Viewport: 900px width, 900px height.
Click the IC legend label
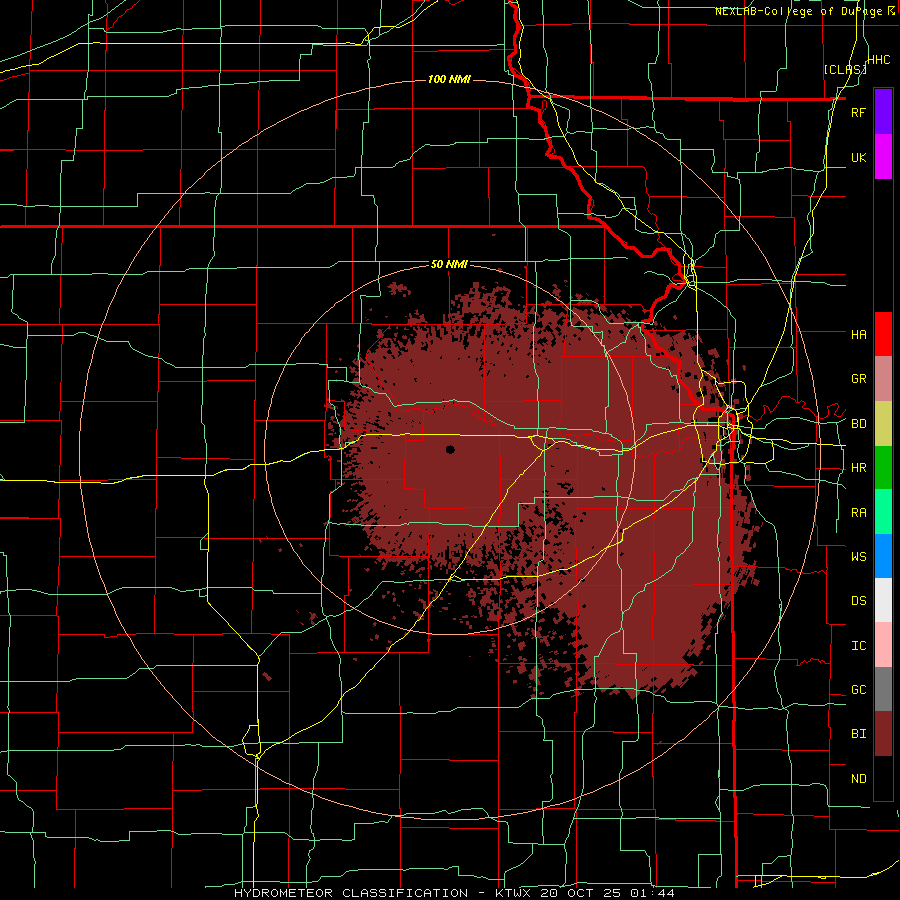click(858, 646)
